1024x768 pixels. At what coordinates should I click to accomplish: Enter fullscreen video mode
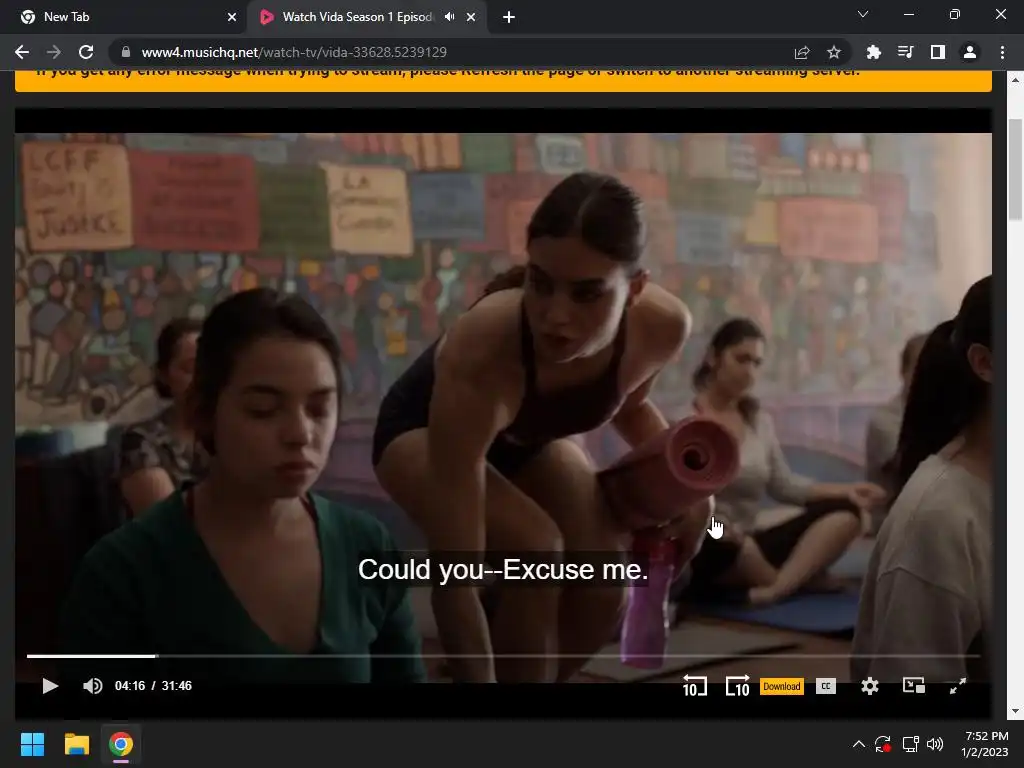coord(957,686)
